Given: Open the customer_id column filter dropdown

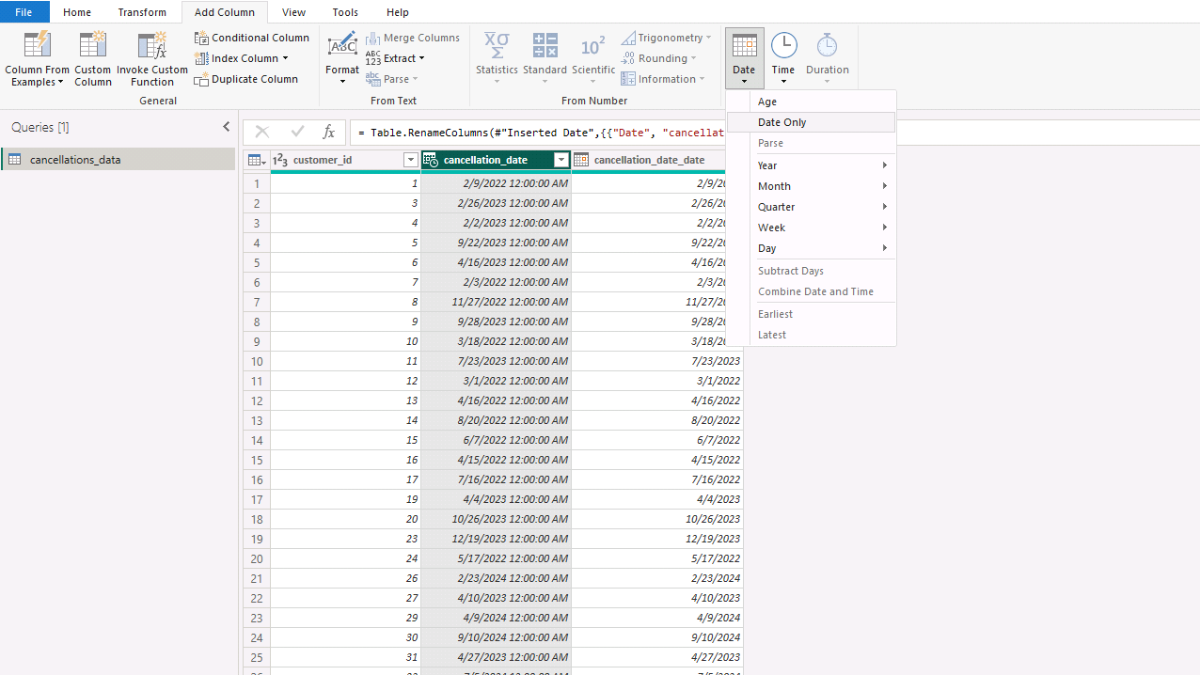Looking at the screenshot, I should click(x=410, y=160).
